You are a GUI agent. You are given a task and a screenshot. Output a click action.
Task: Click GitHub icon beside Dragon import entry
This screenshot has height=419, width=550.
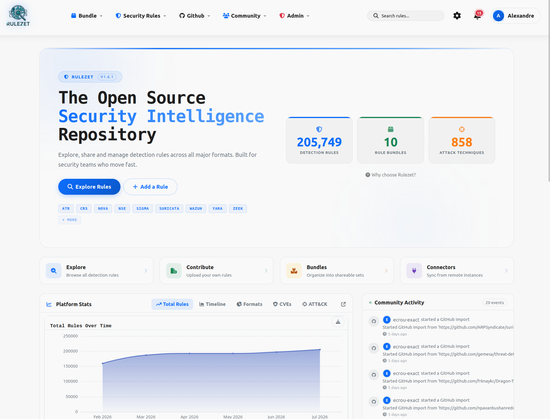point(374,375)
